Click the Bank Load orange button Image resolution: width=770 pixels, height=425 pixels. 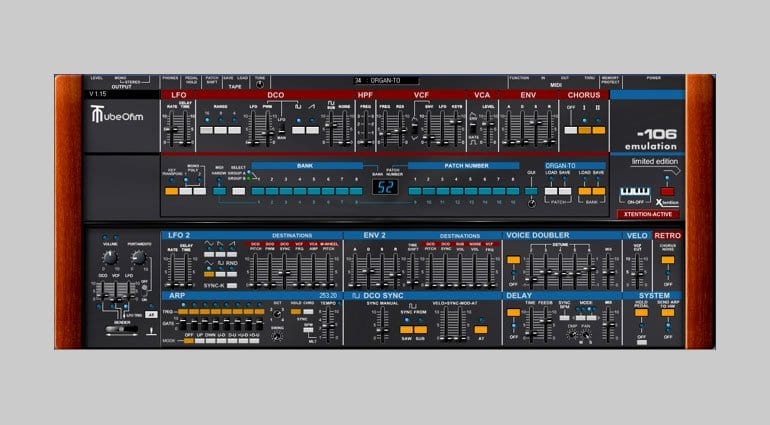(x=584, y=191)
